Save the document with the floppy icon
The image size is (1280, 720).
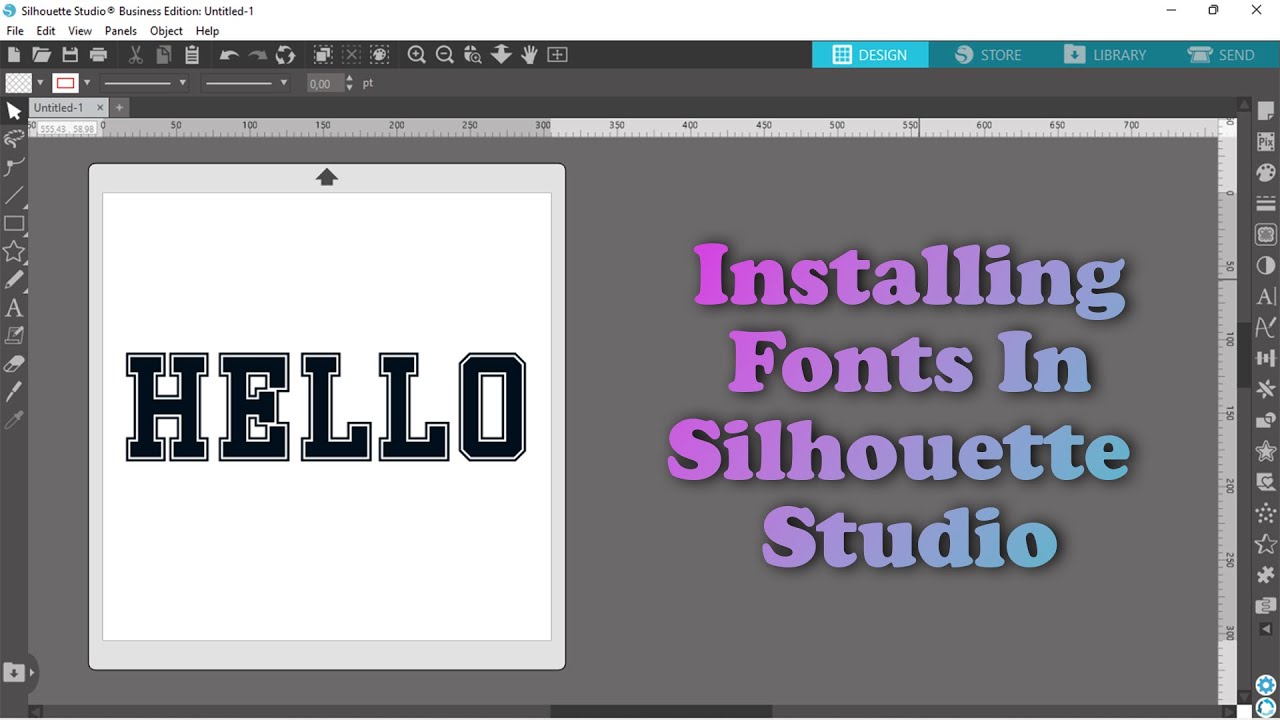click(70, 55)
